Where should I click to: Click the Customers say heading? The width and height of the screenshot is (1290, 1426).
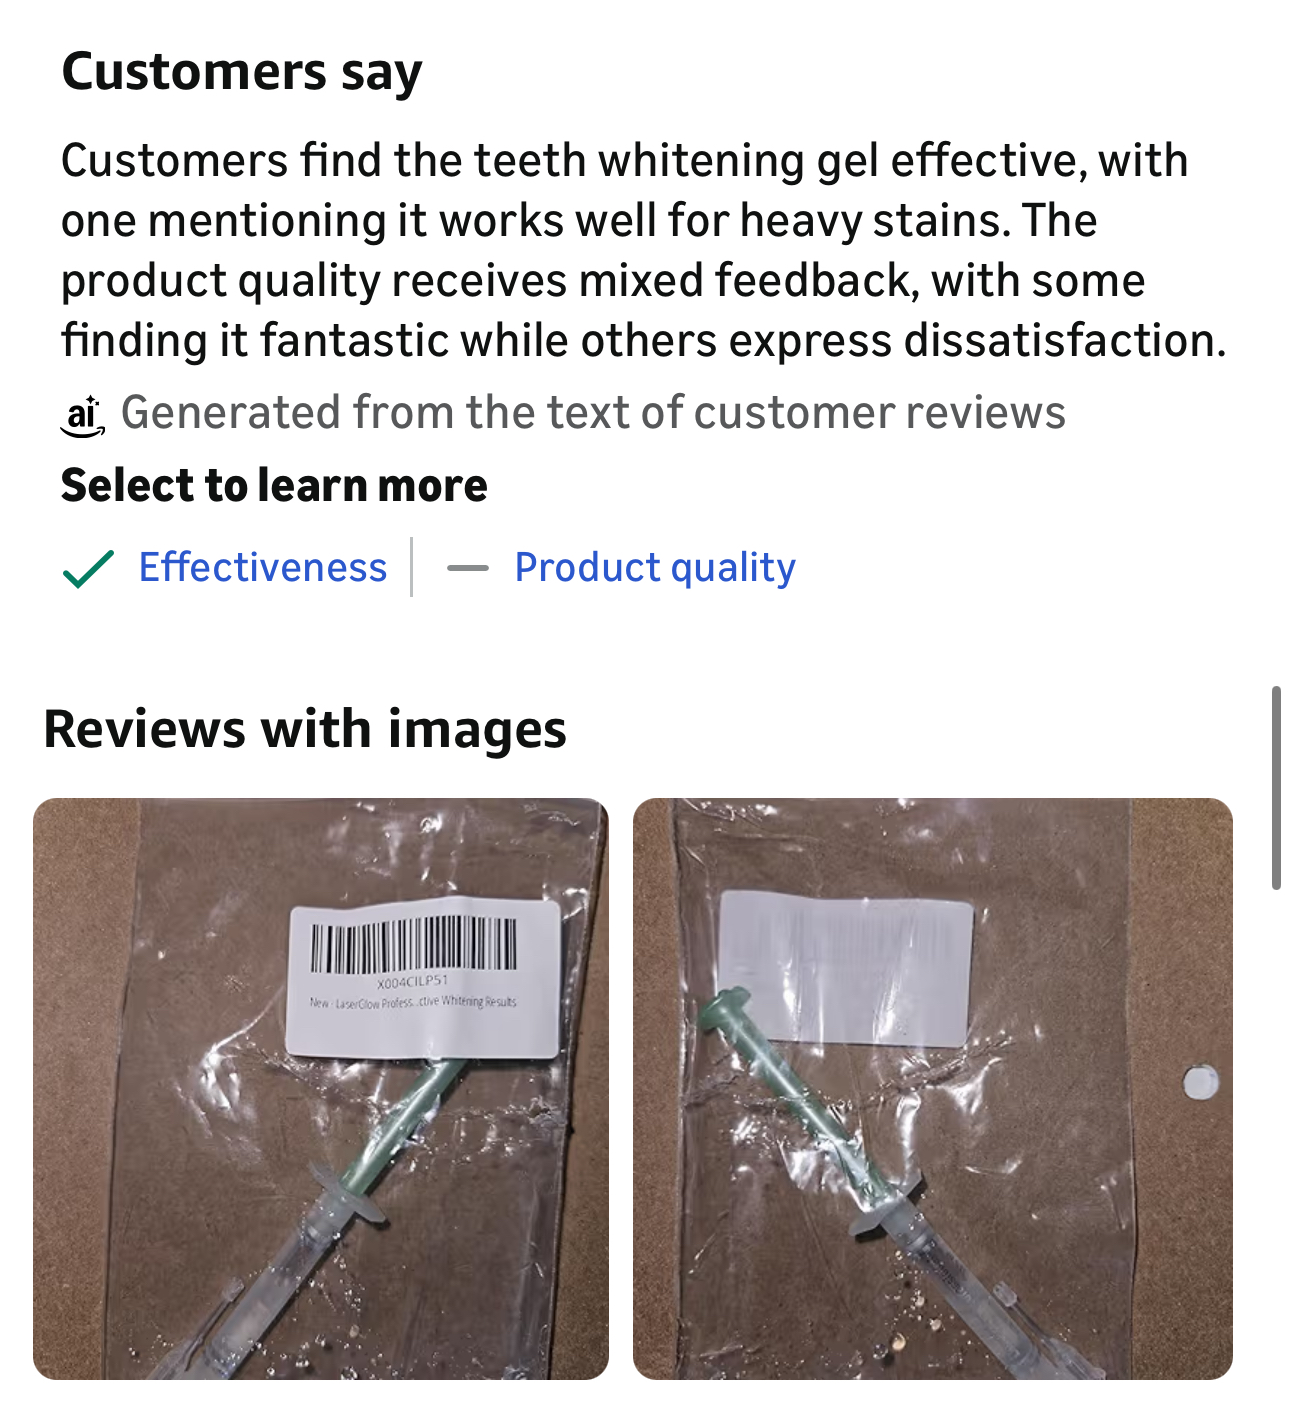coord(242,72)
